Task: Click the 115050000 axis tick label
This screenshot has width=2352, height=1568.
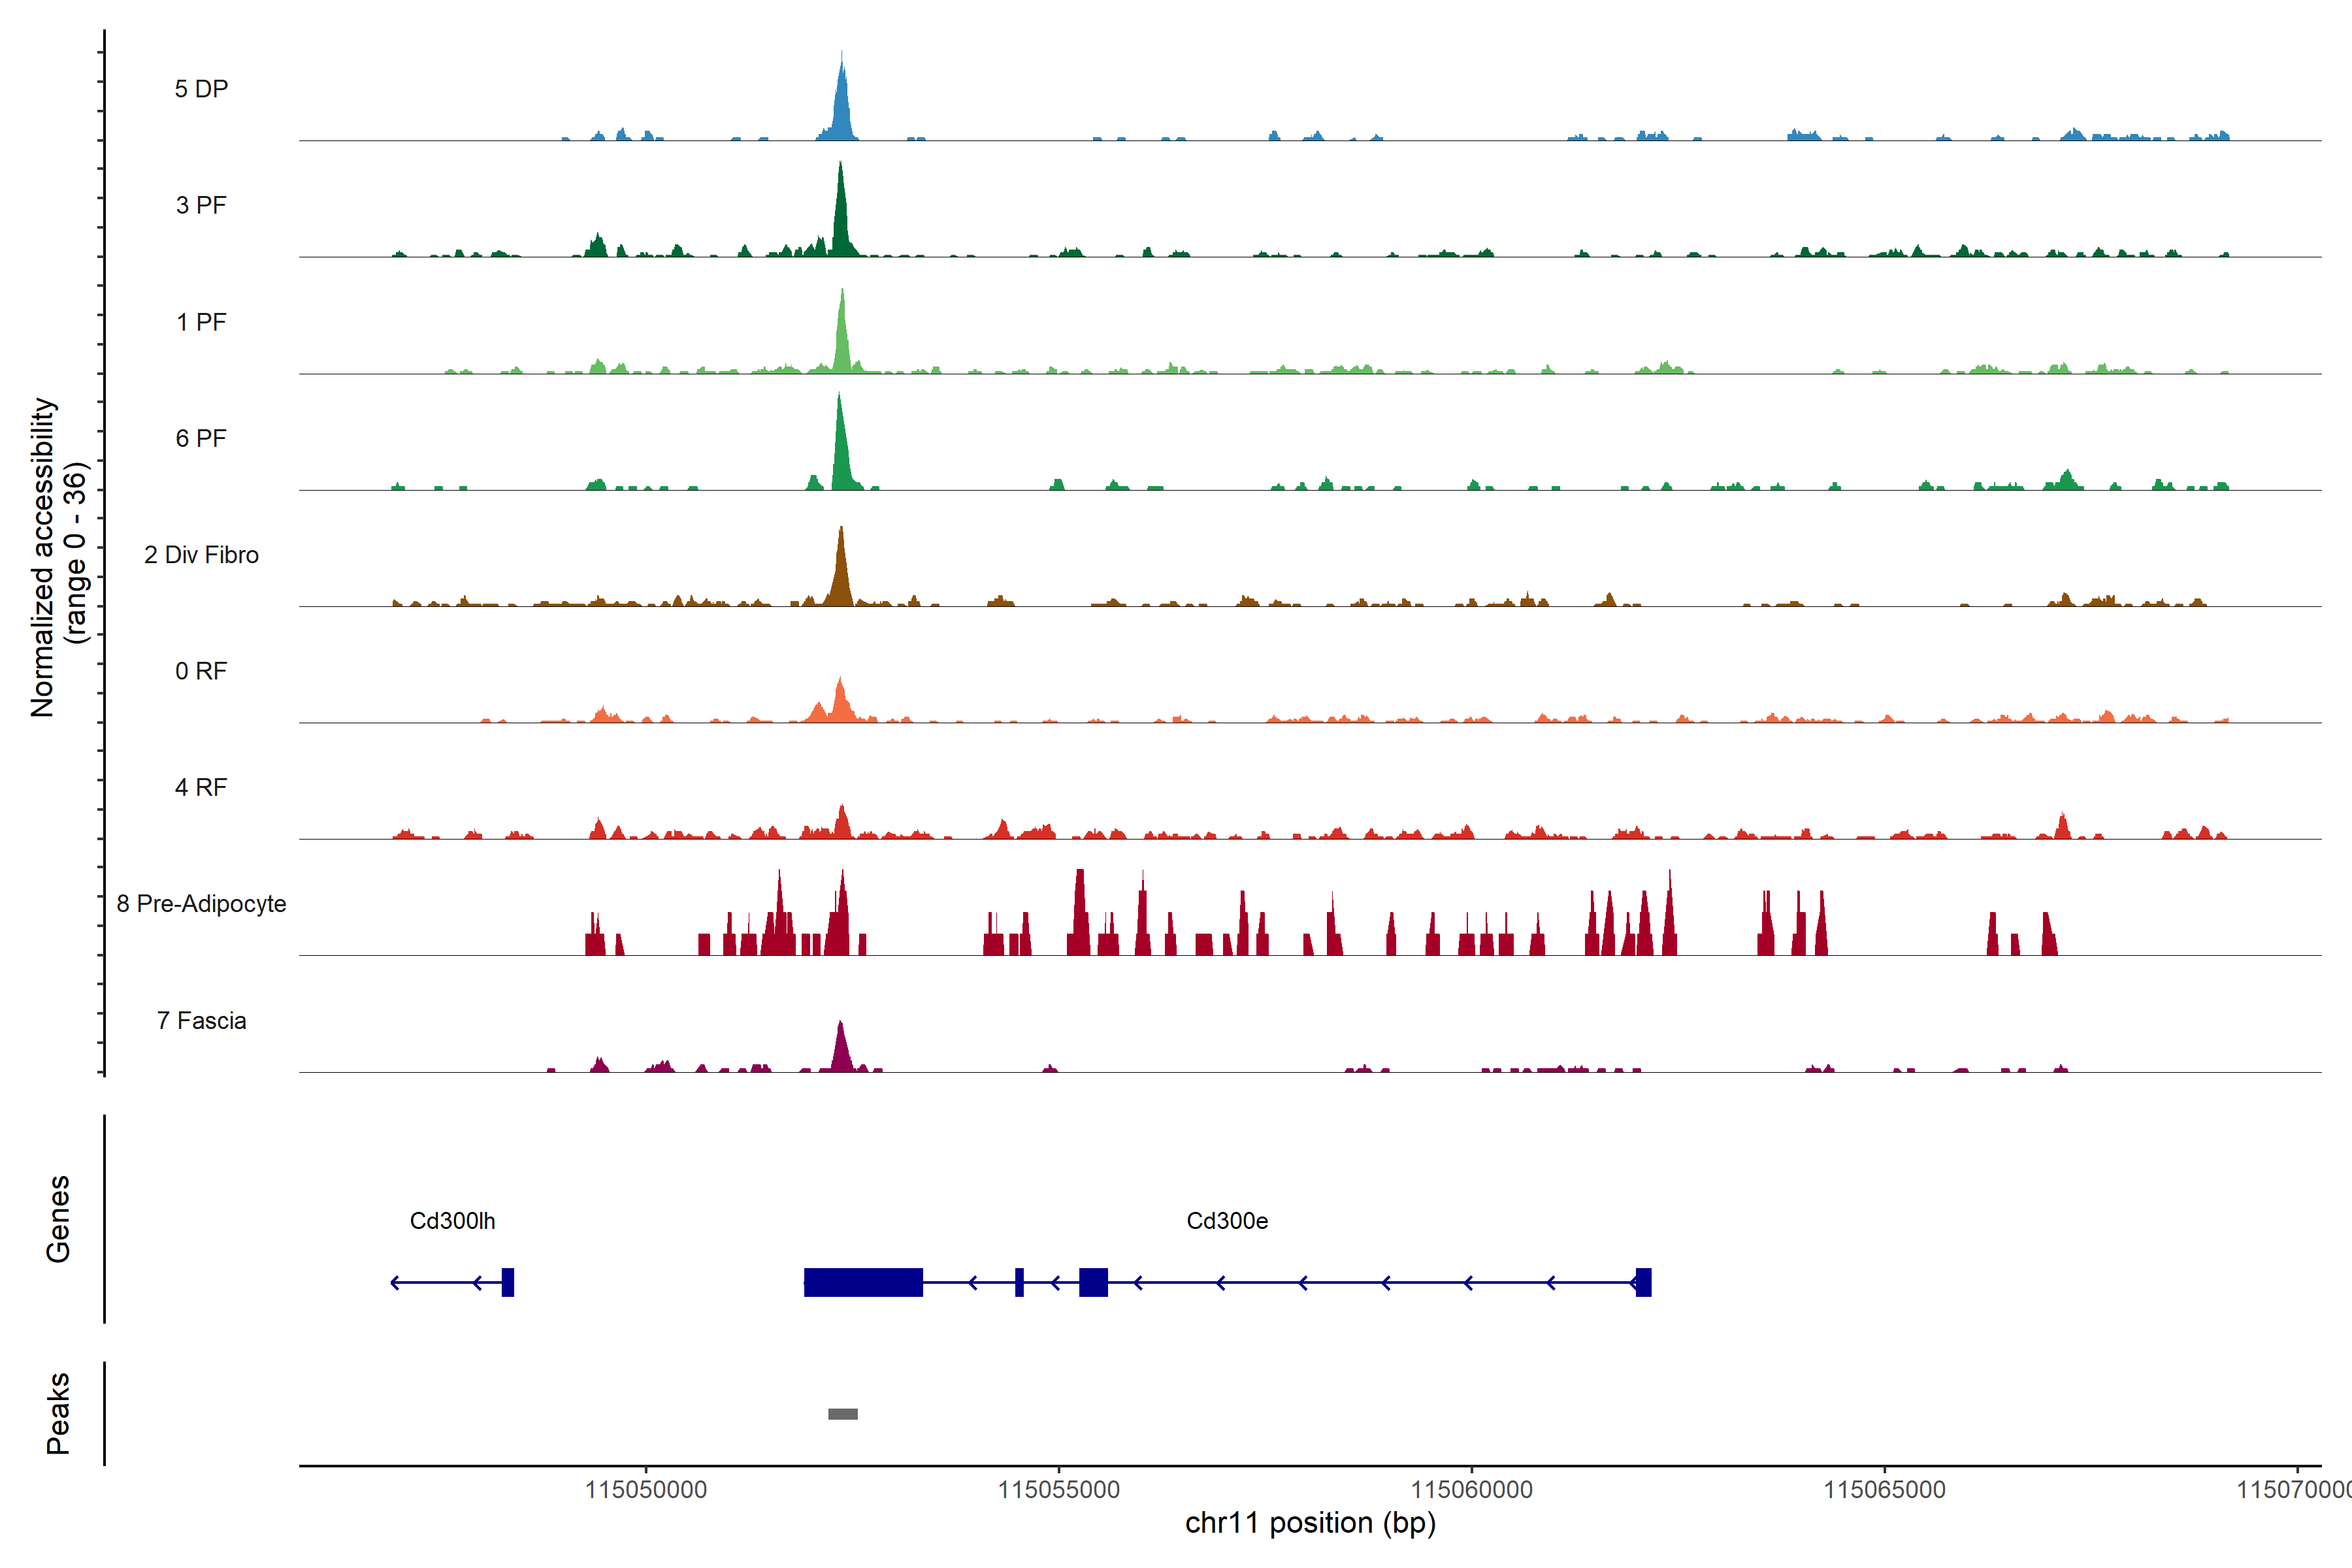Action: (x=645, y=1489)
